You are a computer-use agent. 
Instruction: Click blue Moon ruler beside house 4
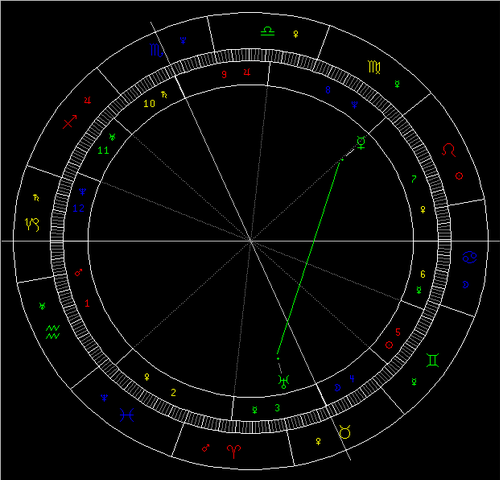coord(338,388)
